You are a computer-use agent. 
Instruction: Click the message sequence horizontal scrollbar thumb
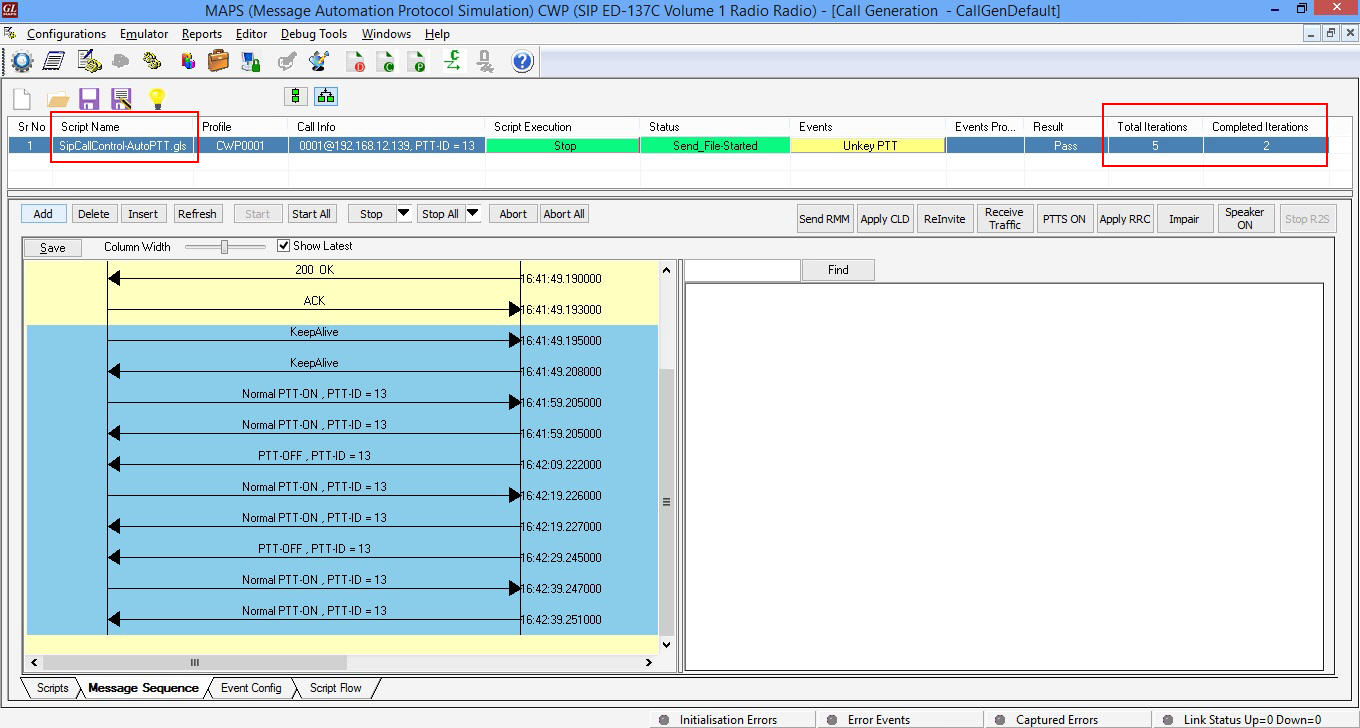(195, 662)
